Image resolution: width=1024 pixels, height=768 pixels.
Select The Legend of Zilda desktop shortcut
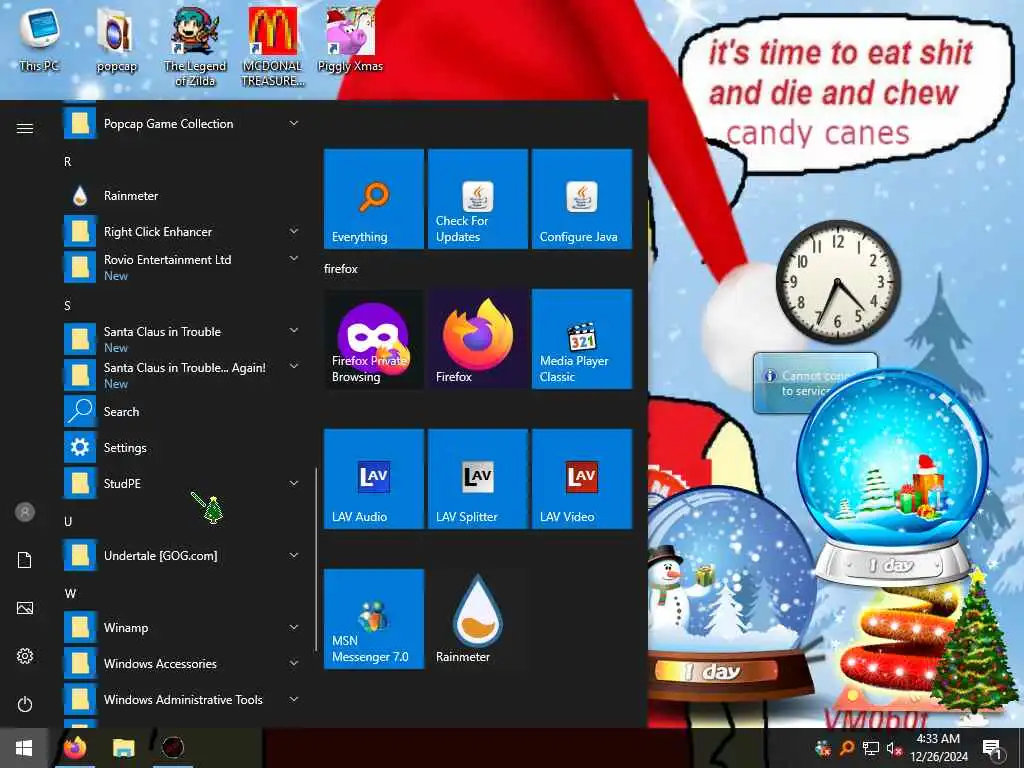click(x=195, y=47)
